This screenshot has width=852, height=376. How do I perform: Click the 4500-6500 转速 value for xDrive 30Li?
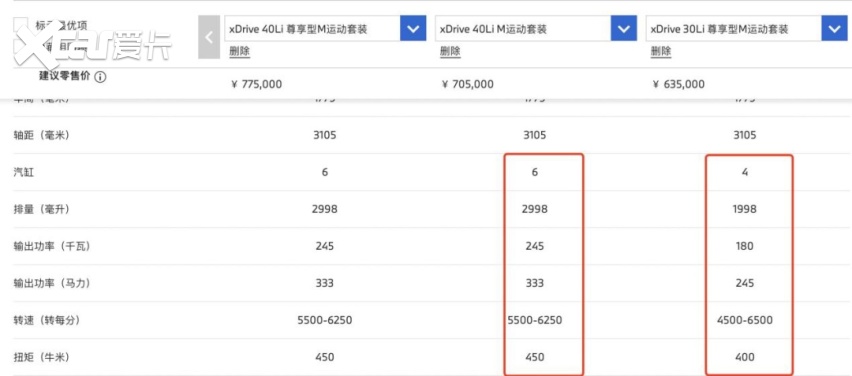[x=744, y=320]
